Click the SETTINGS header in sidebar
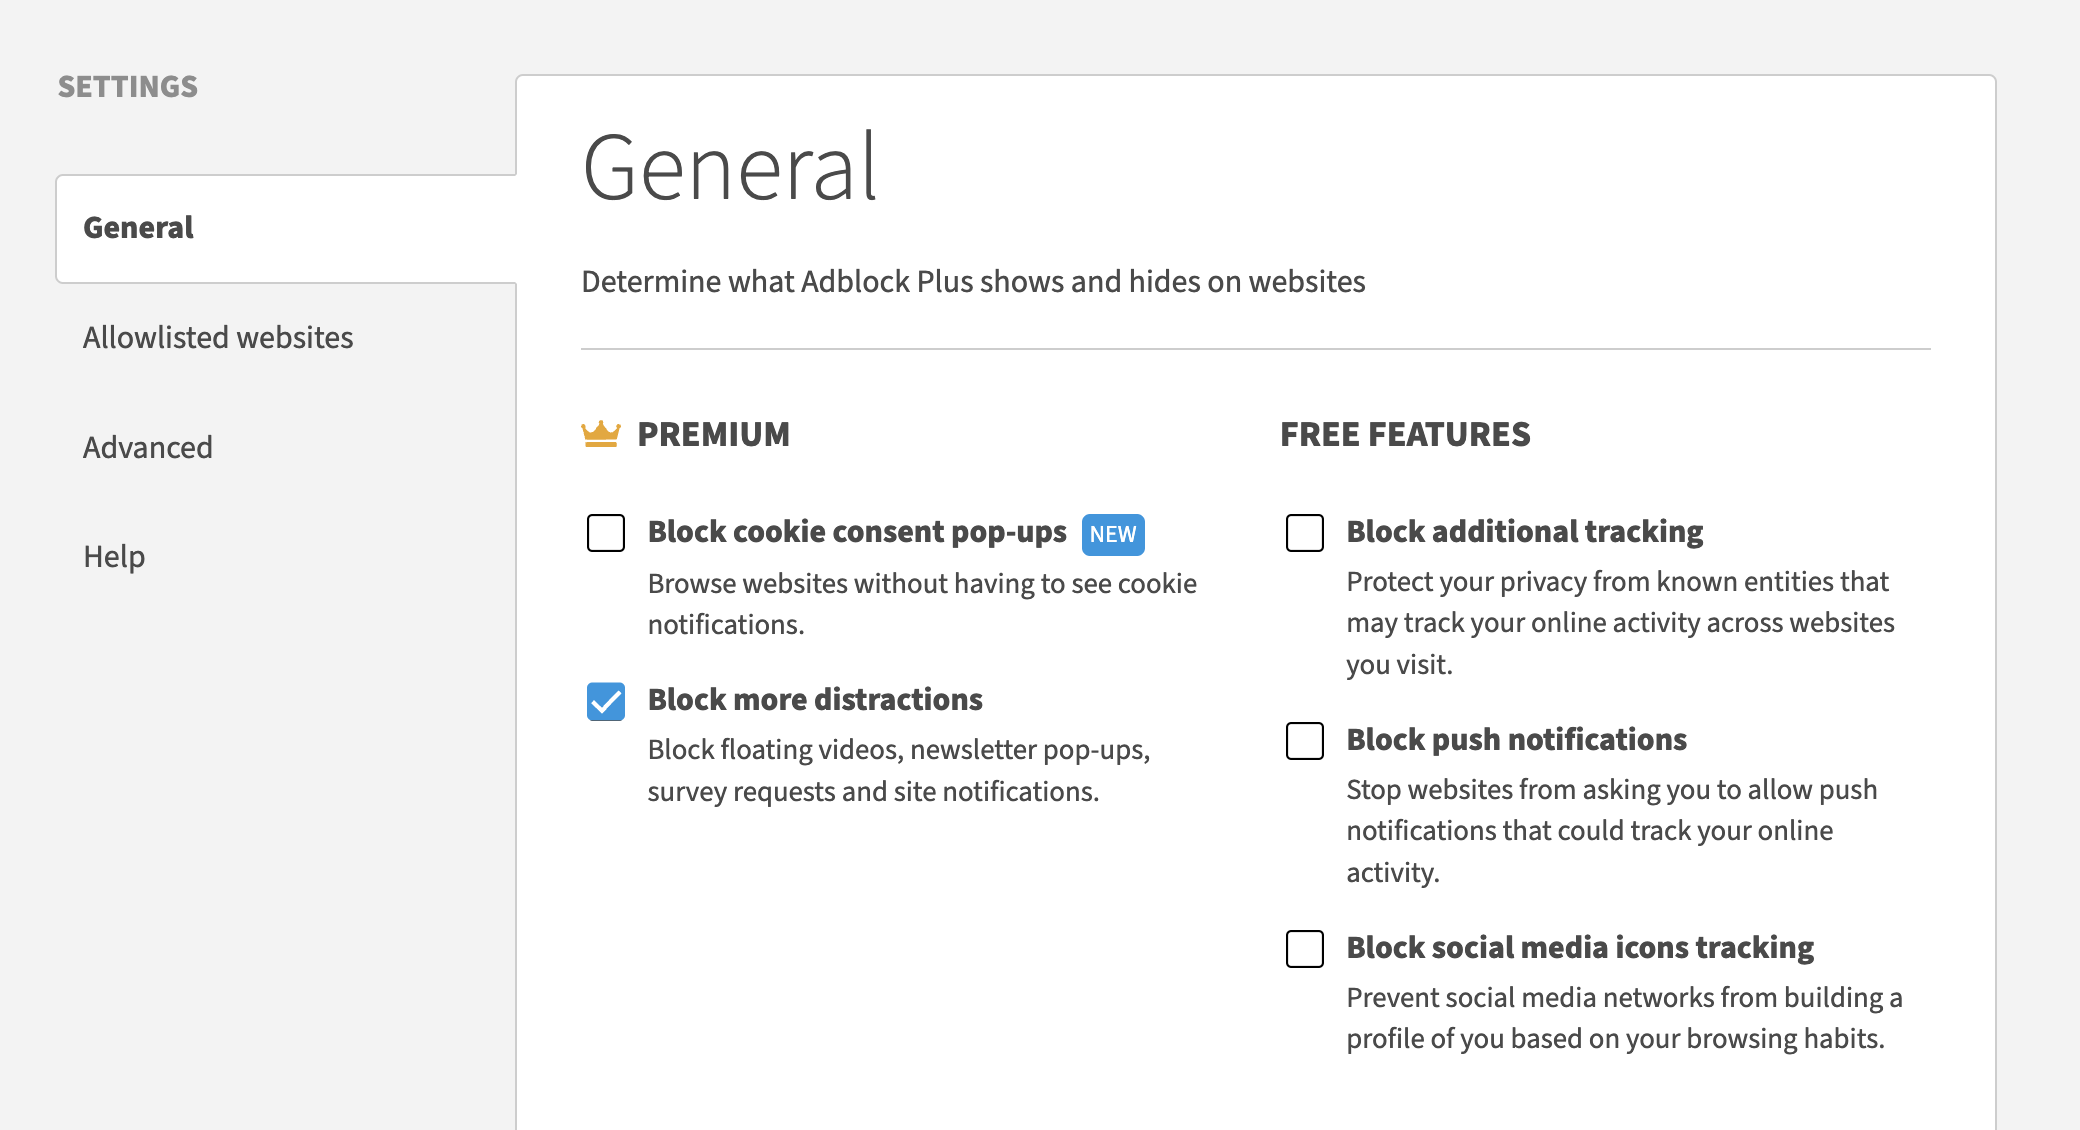 coord(128,87)
